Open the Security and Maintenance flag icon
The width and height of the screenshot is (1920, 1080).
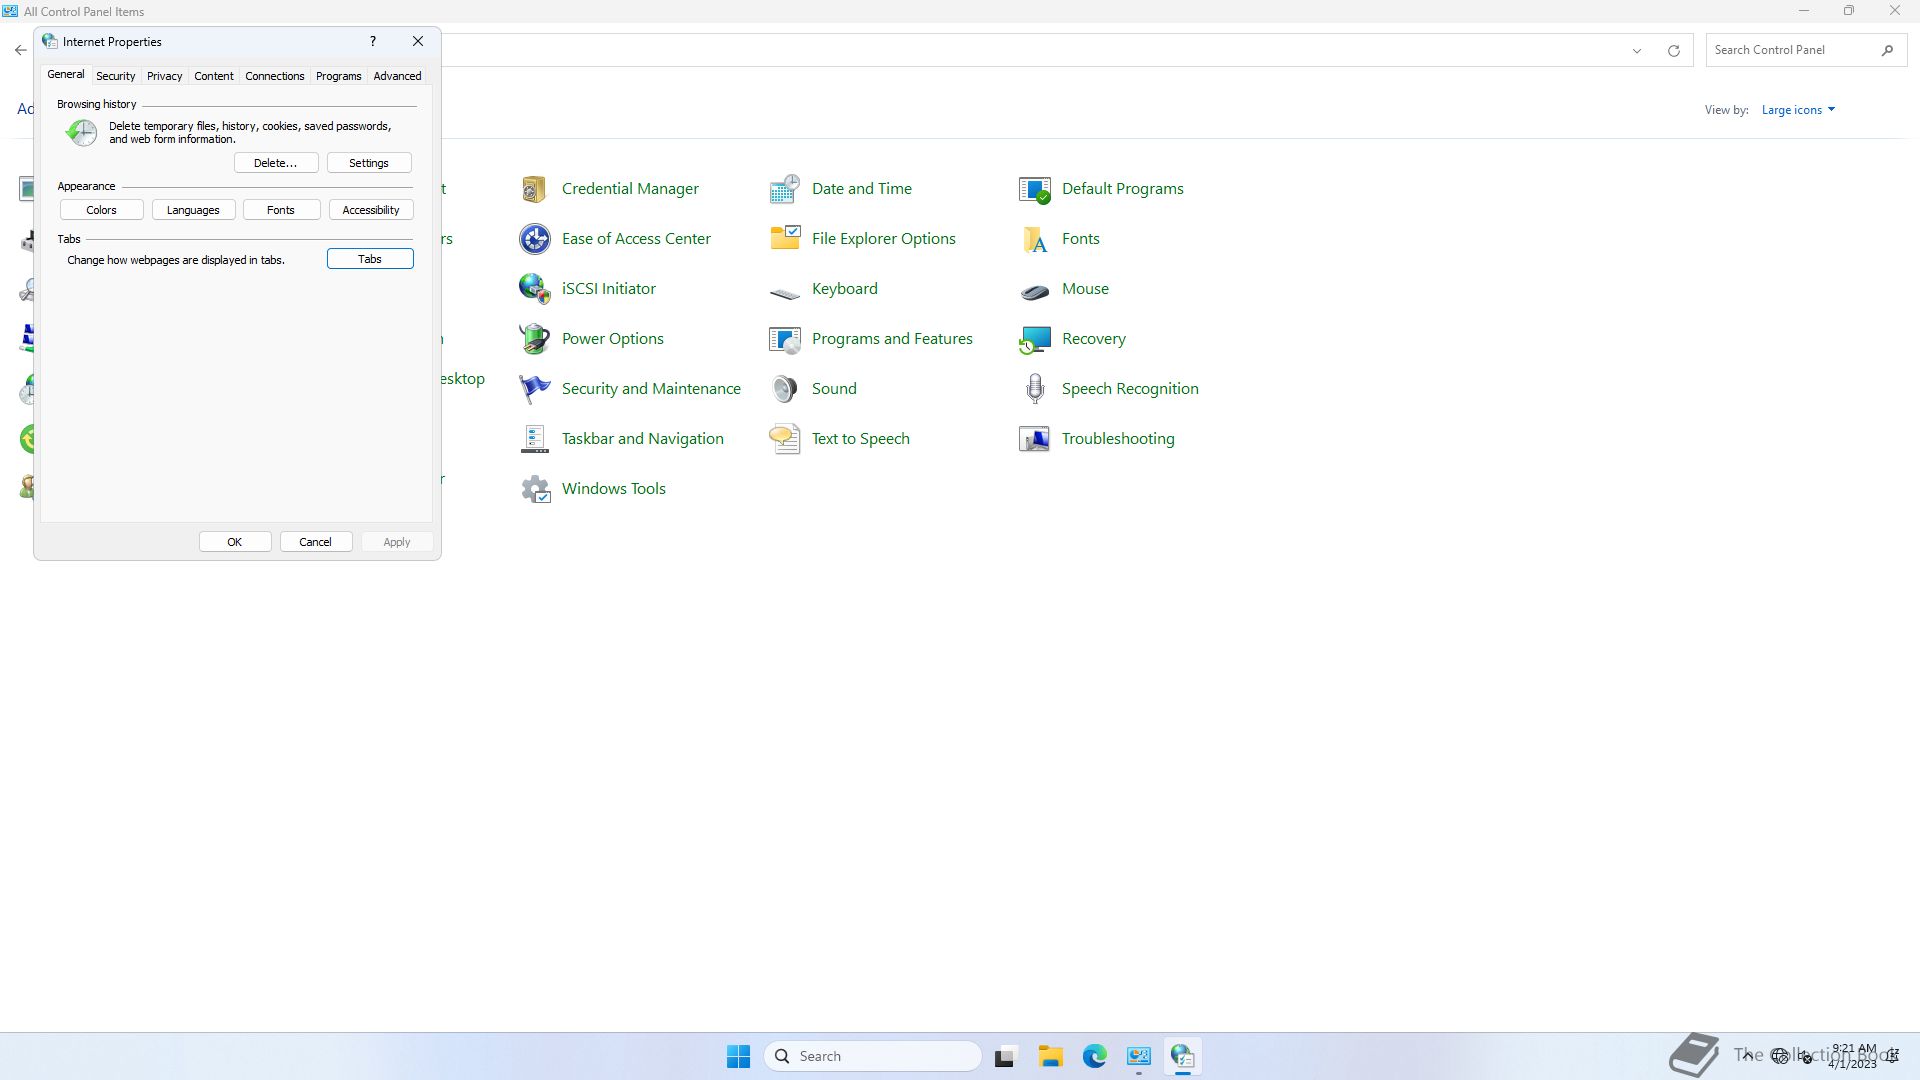[534, 389]
